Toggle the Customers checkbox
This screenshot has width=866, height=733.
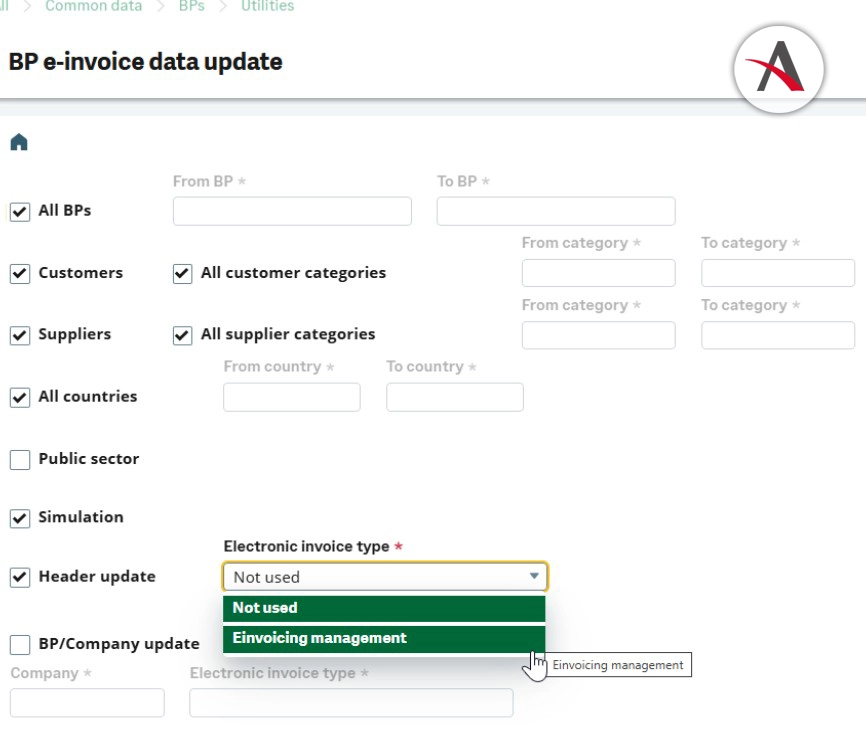pos(20,274)
